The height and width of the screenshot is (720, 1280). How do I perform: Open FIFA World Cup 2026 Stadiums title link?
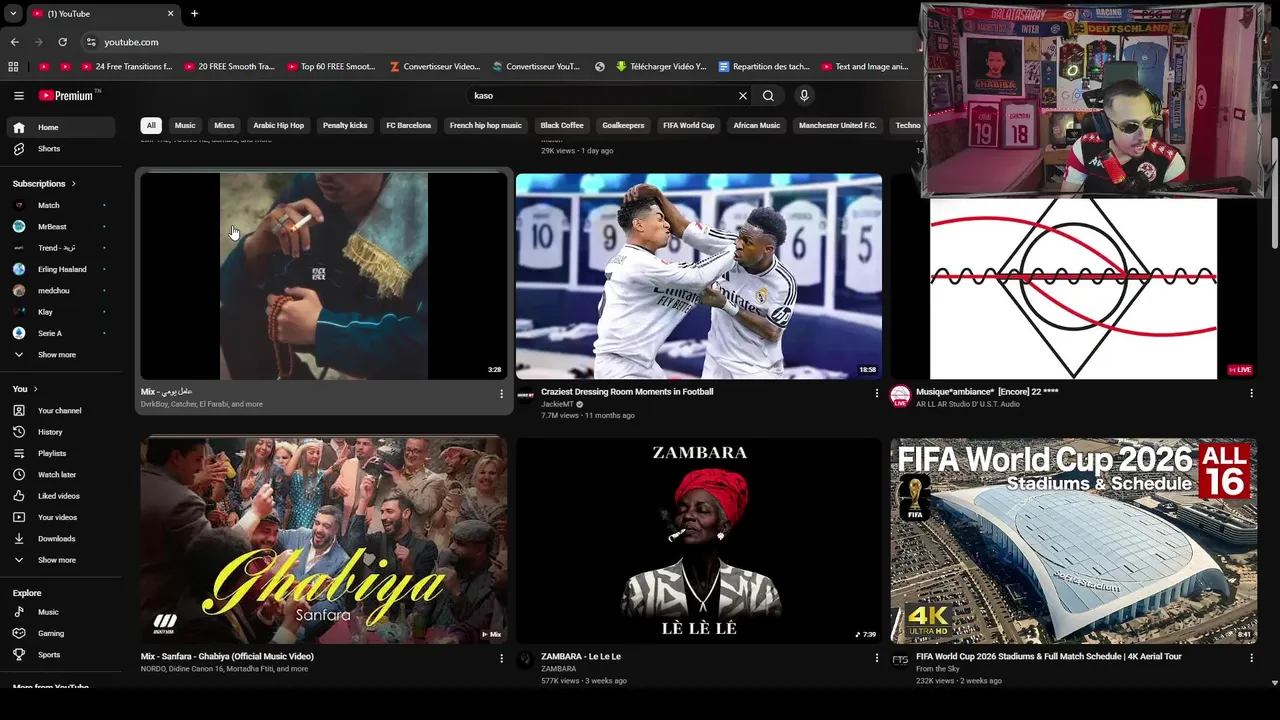click(x=1049, y=657)
